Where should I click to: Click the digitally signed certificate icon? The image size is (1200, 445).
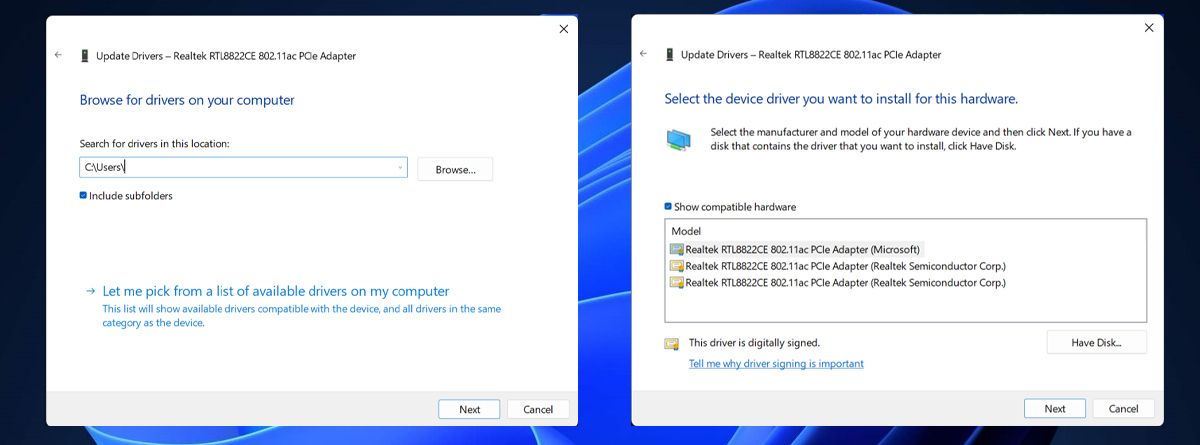point(673,343)
